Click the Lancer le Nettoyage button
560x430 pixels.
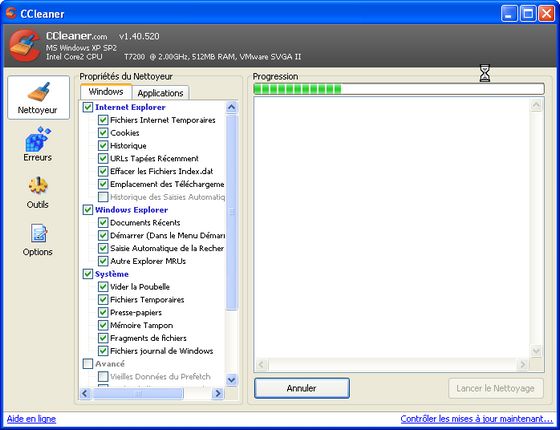pyautogui.click(x=496, y=388)
